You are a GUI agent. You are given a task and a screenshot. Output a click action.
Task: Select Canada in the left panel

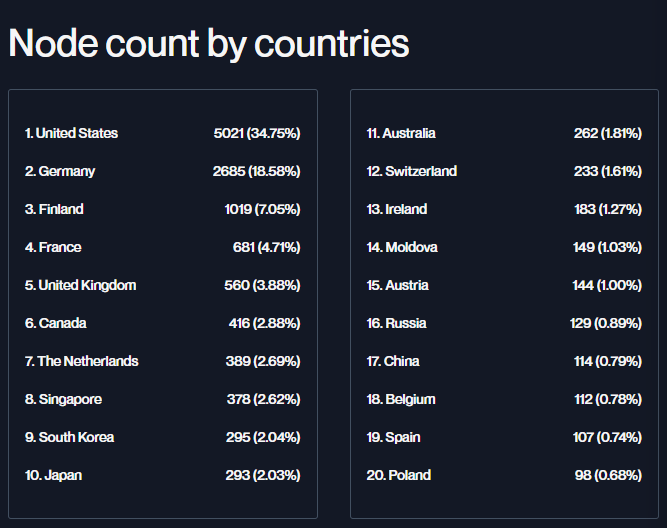coord(55,323)
